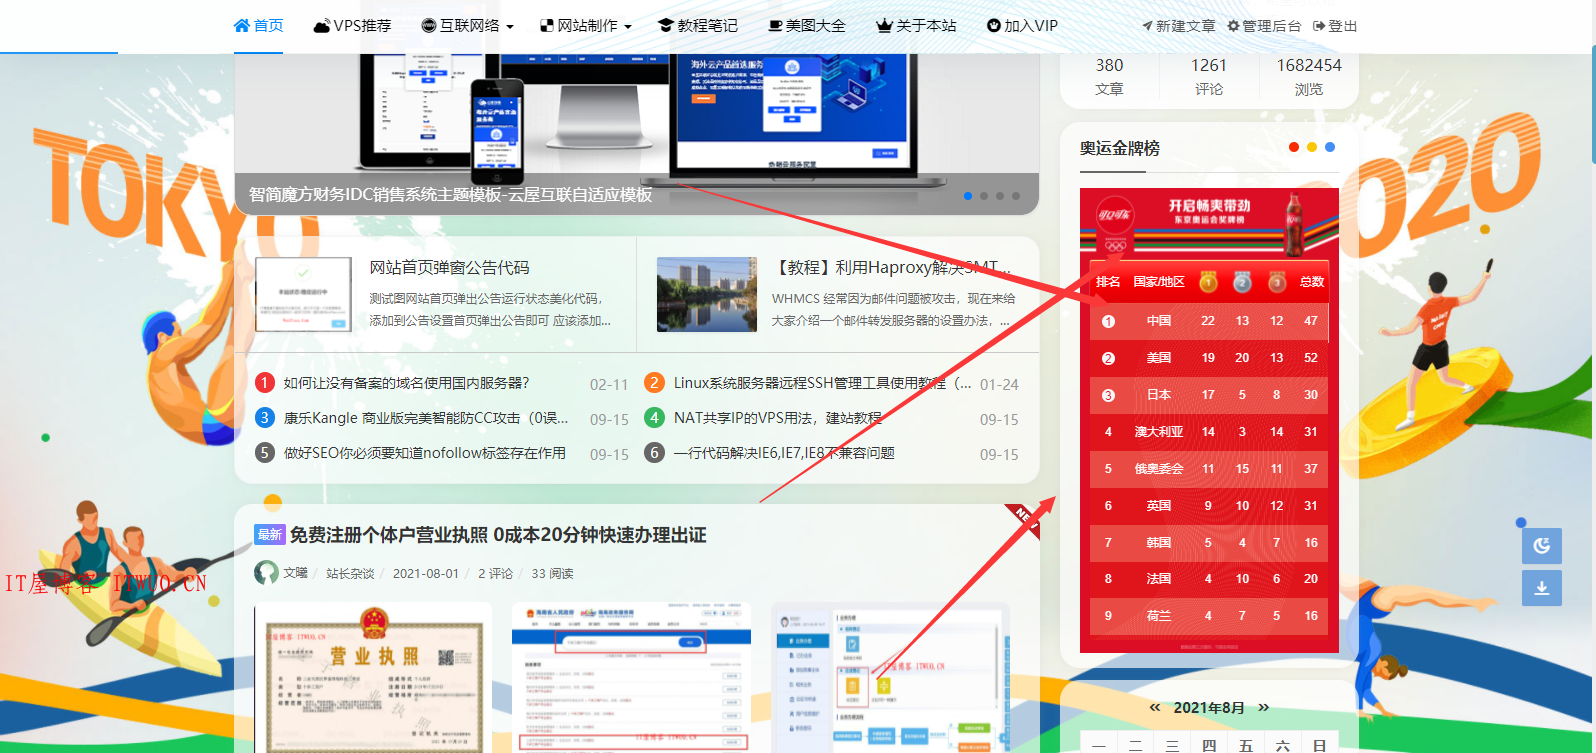The image size is (1596, 753).
Task: Open 【教程】利用Haproxy article title
Action: [x=891, y=267]
